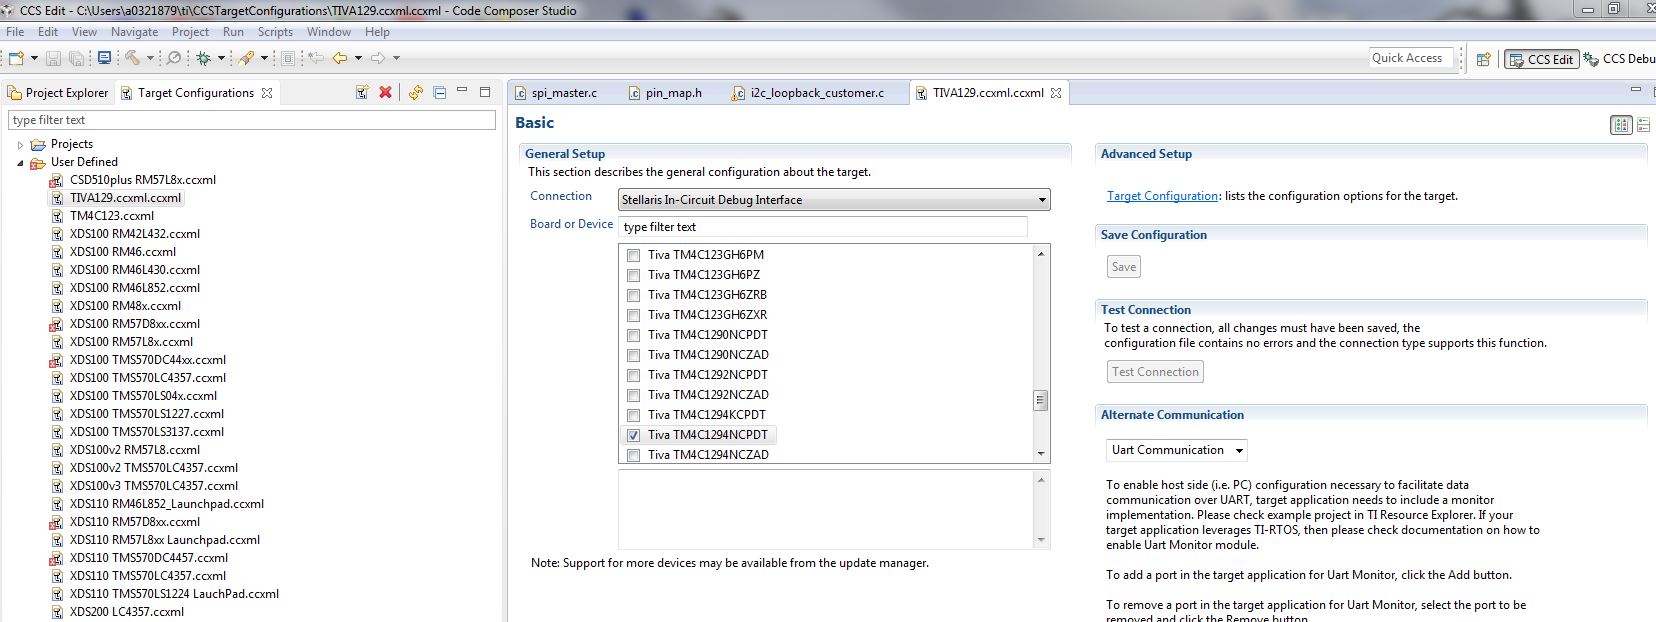Open the New icon dropdown arrow
This screenshot has width=1656, height=622.
[x=34, y=58]
